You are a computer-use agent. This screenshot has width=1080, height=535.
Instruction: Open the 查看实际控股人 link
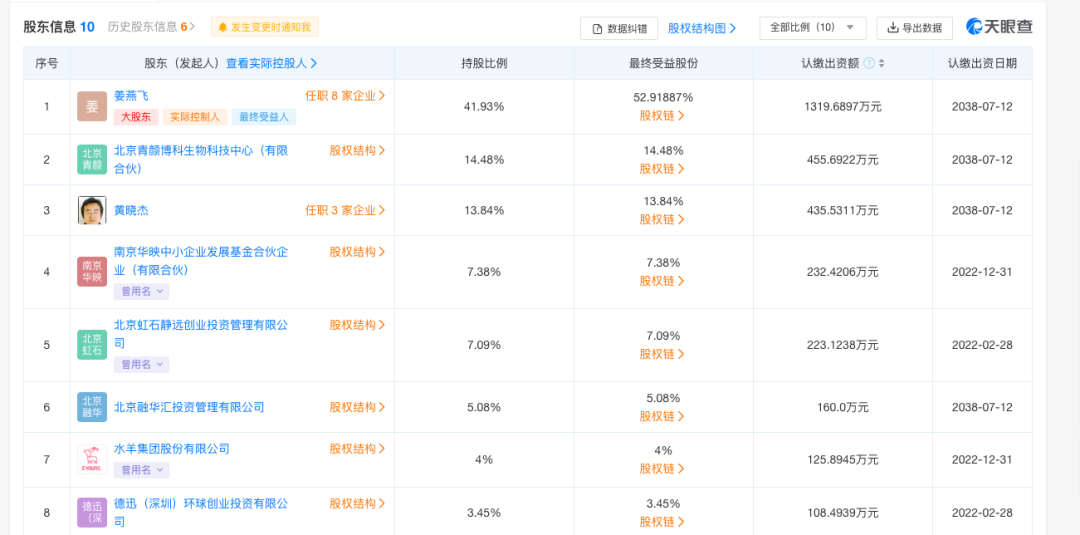coord(271,63)
